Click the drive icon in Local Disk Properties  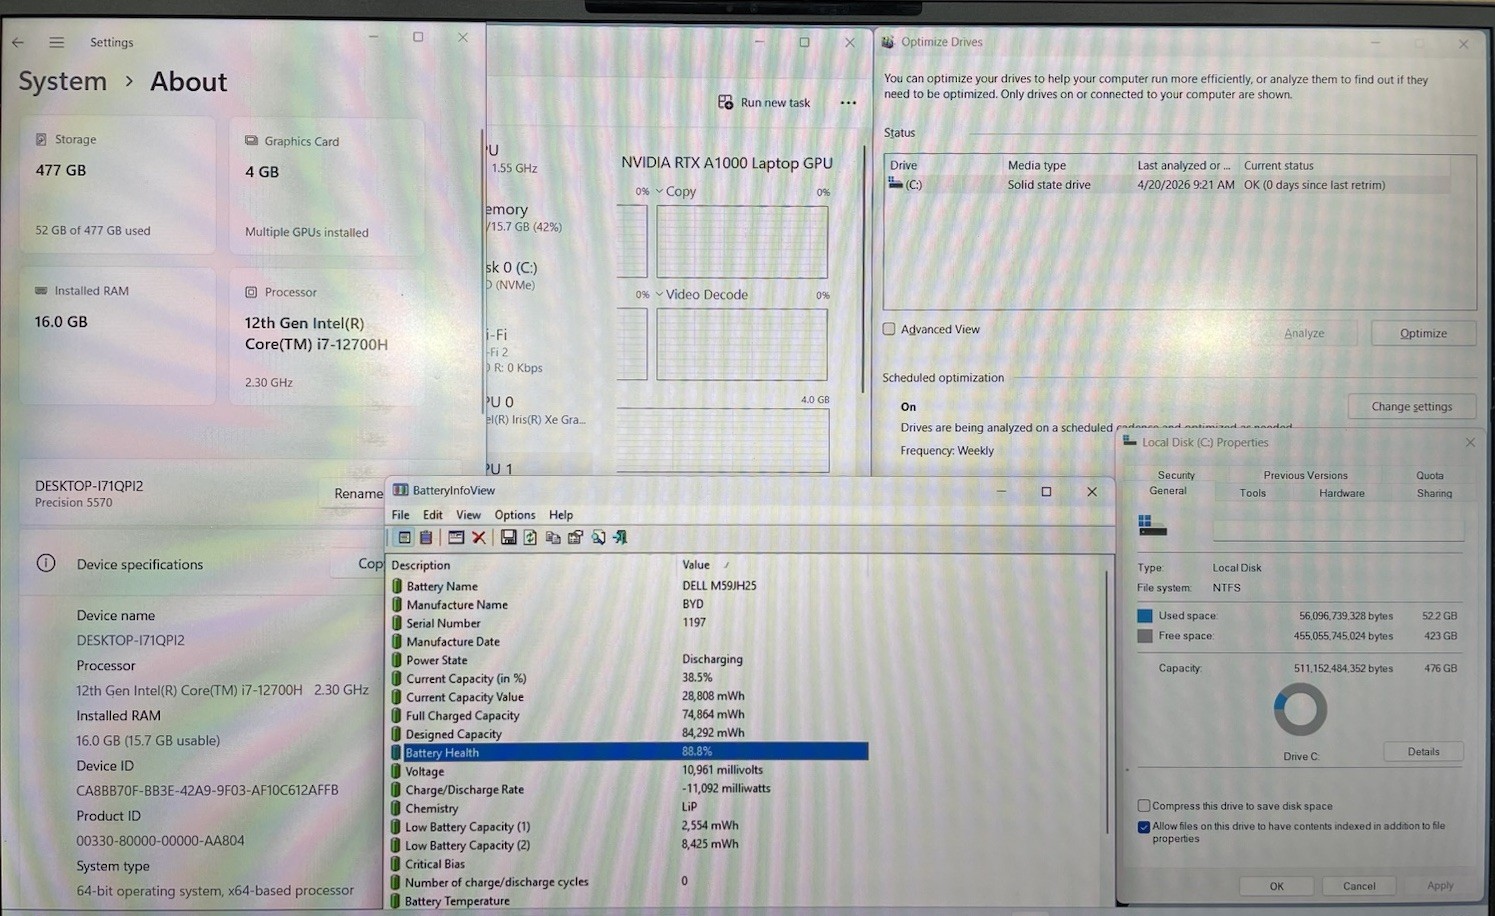click(x=1152, y=525)
